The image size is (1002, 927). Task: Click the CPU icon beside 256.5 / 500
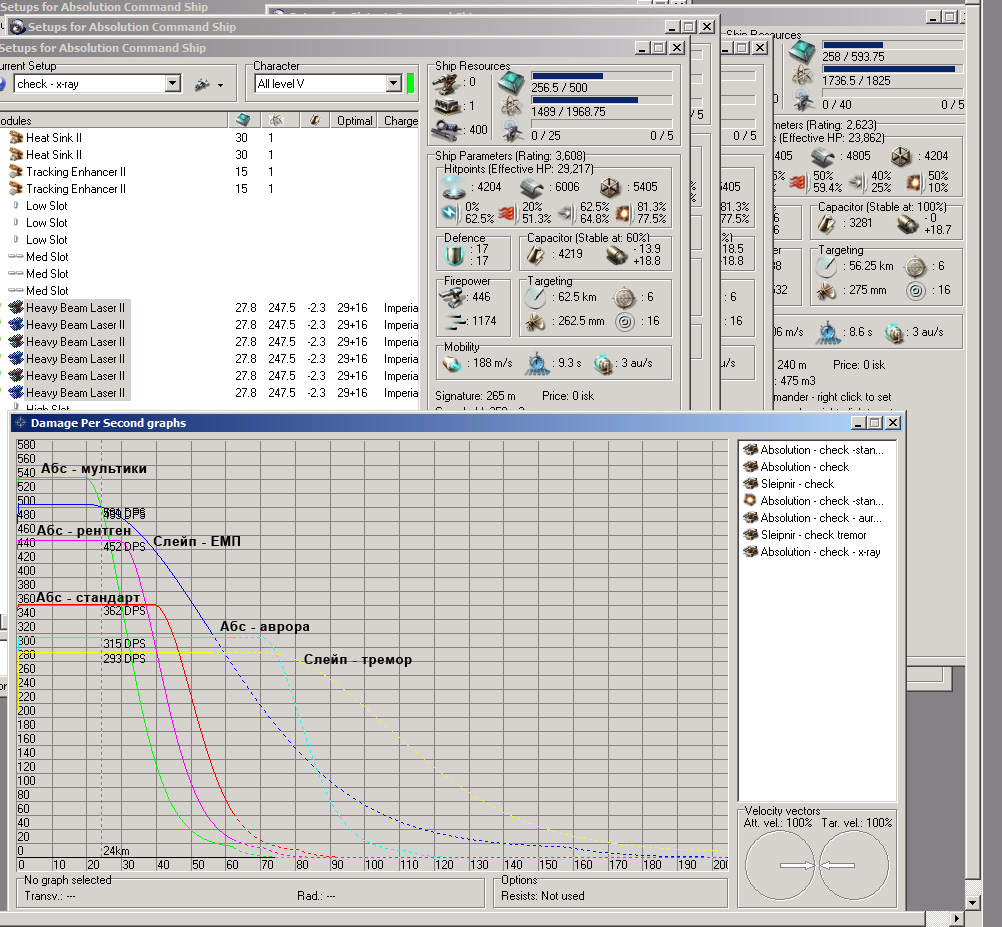click(x=511, y=82)
